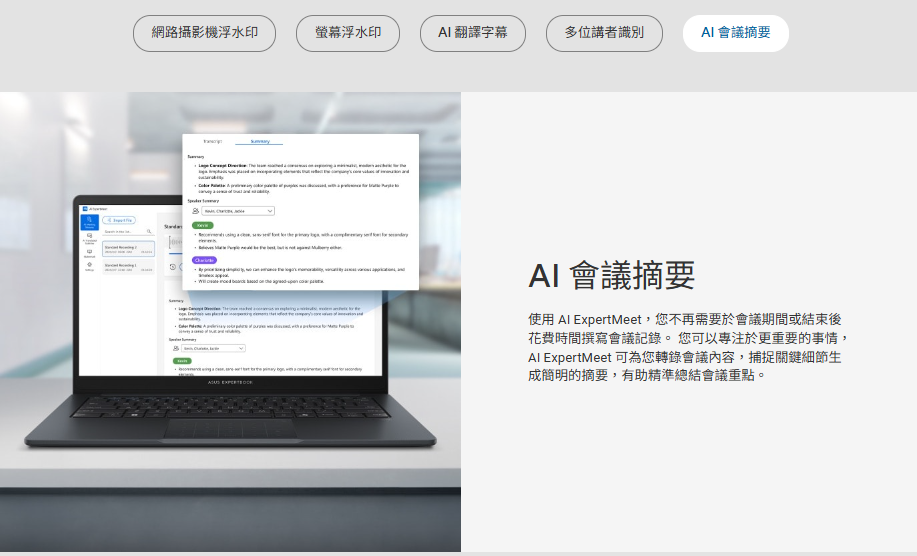Click the search magnifier icon in file list
917x556 pixels.
click(150, 231)
